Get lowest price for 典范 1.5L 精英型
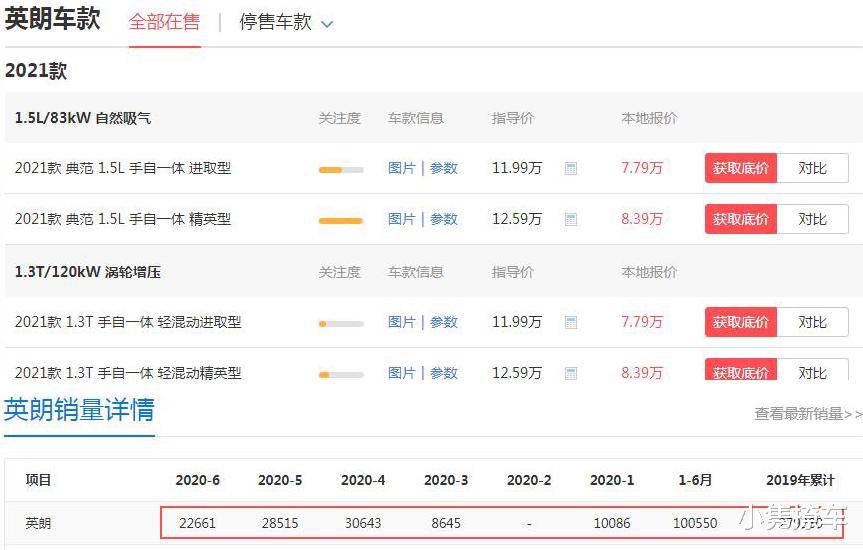This screenshot has height=550, width=863. tap(740, 219)
